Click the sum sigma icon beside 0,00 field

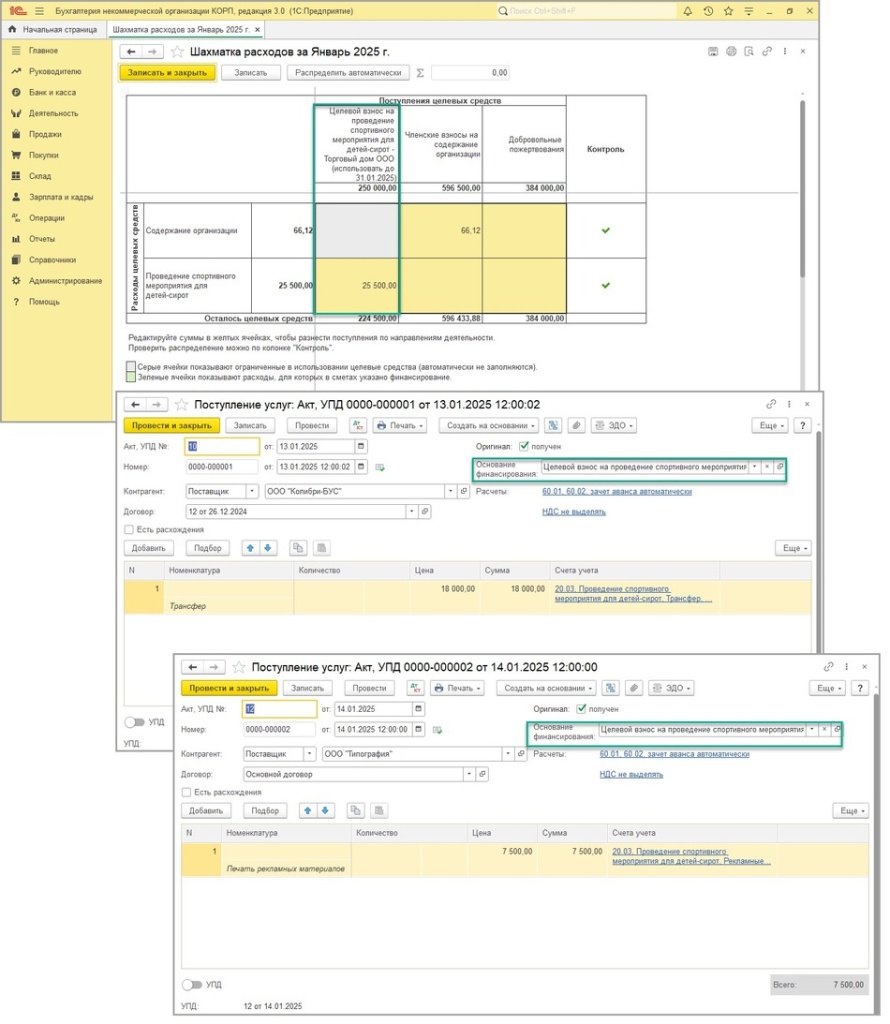420,73
